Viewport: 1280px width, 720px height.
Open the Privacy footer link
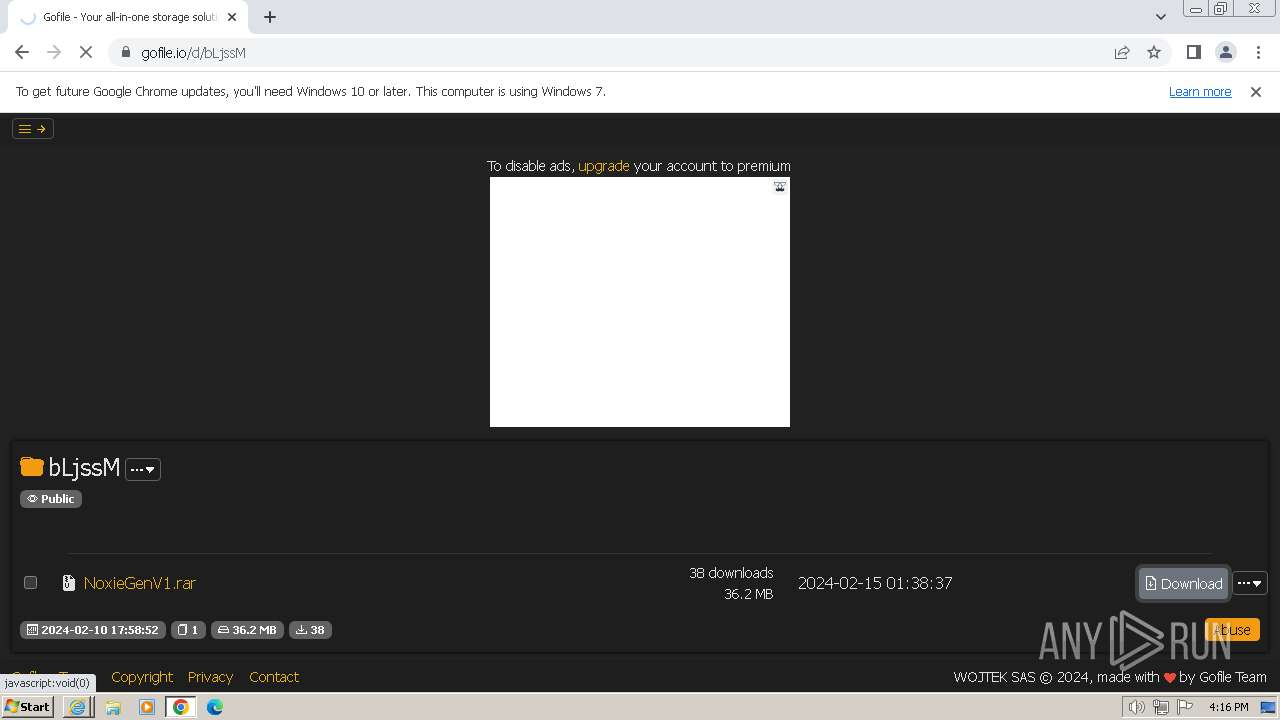[210, 677]
